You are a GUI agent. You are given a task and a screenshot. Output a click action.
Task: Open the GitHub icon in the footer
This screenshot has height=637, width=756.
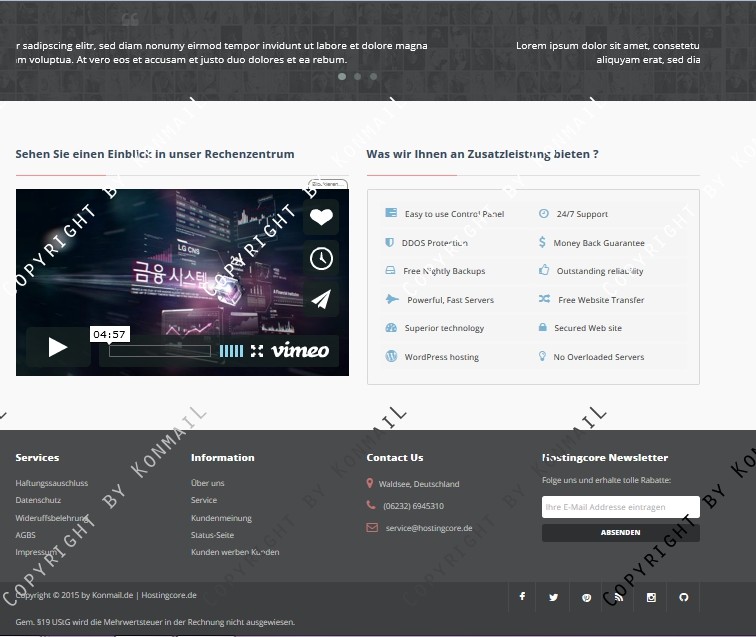pyautogui.click(x=684, y=597)
